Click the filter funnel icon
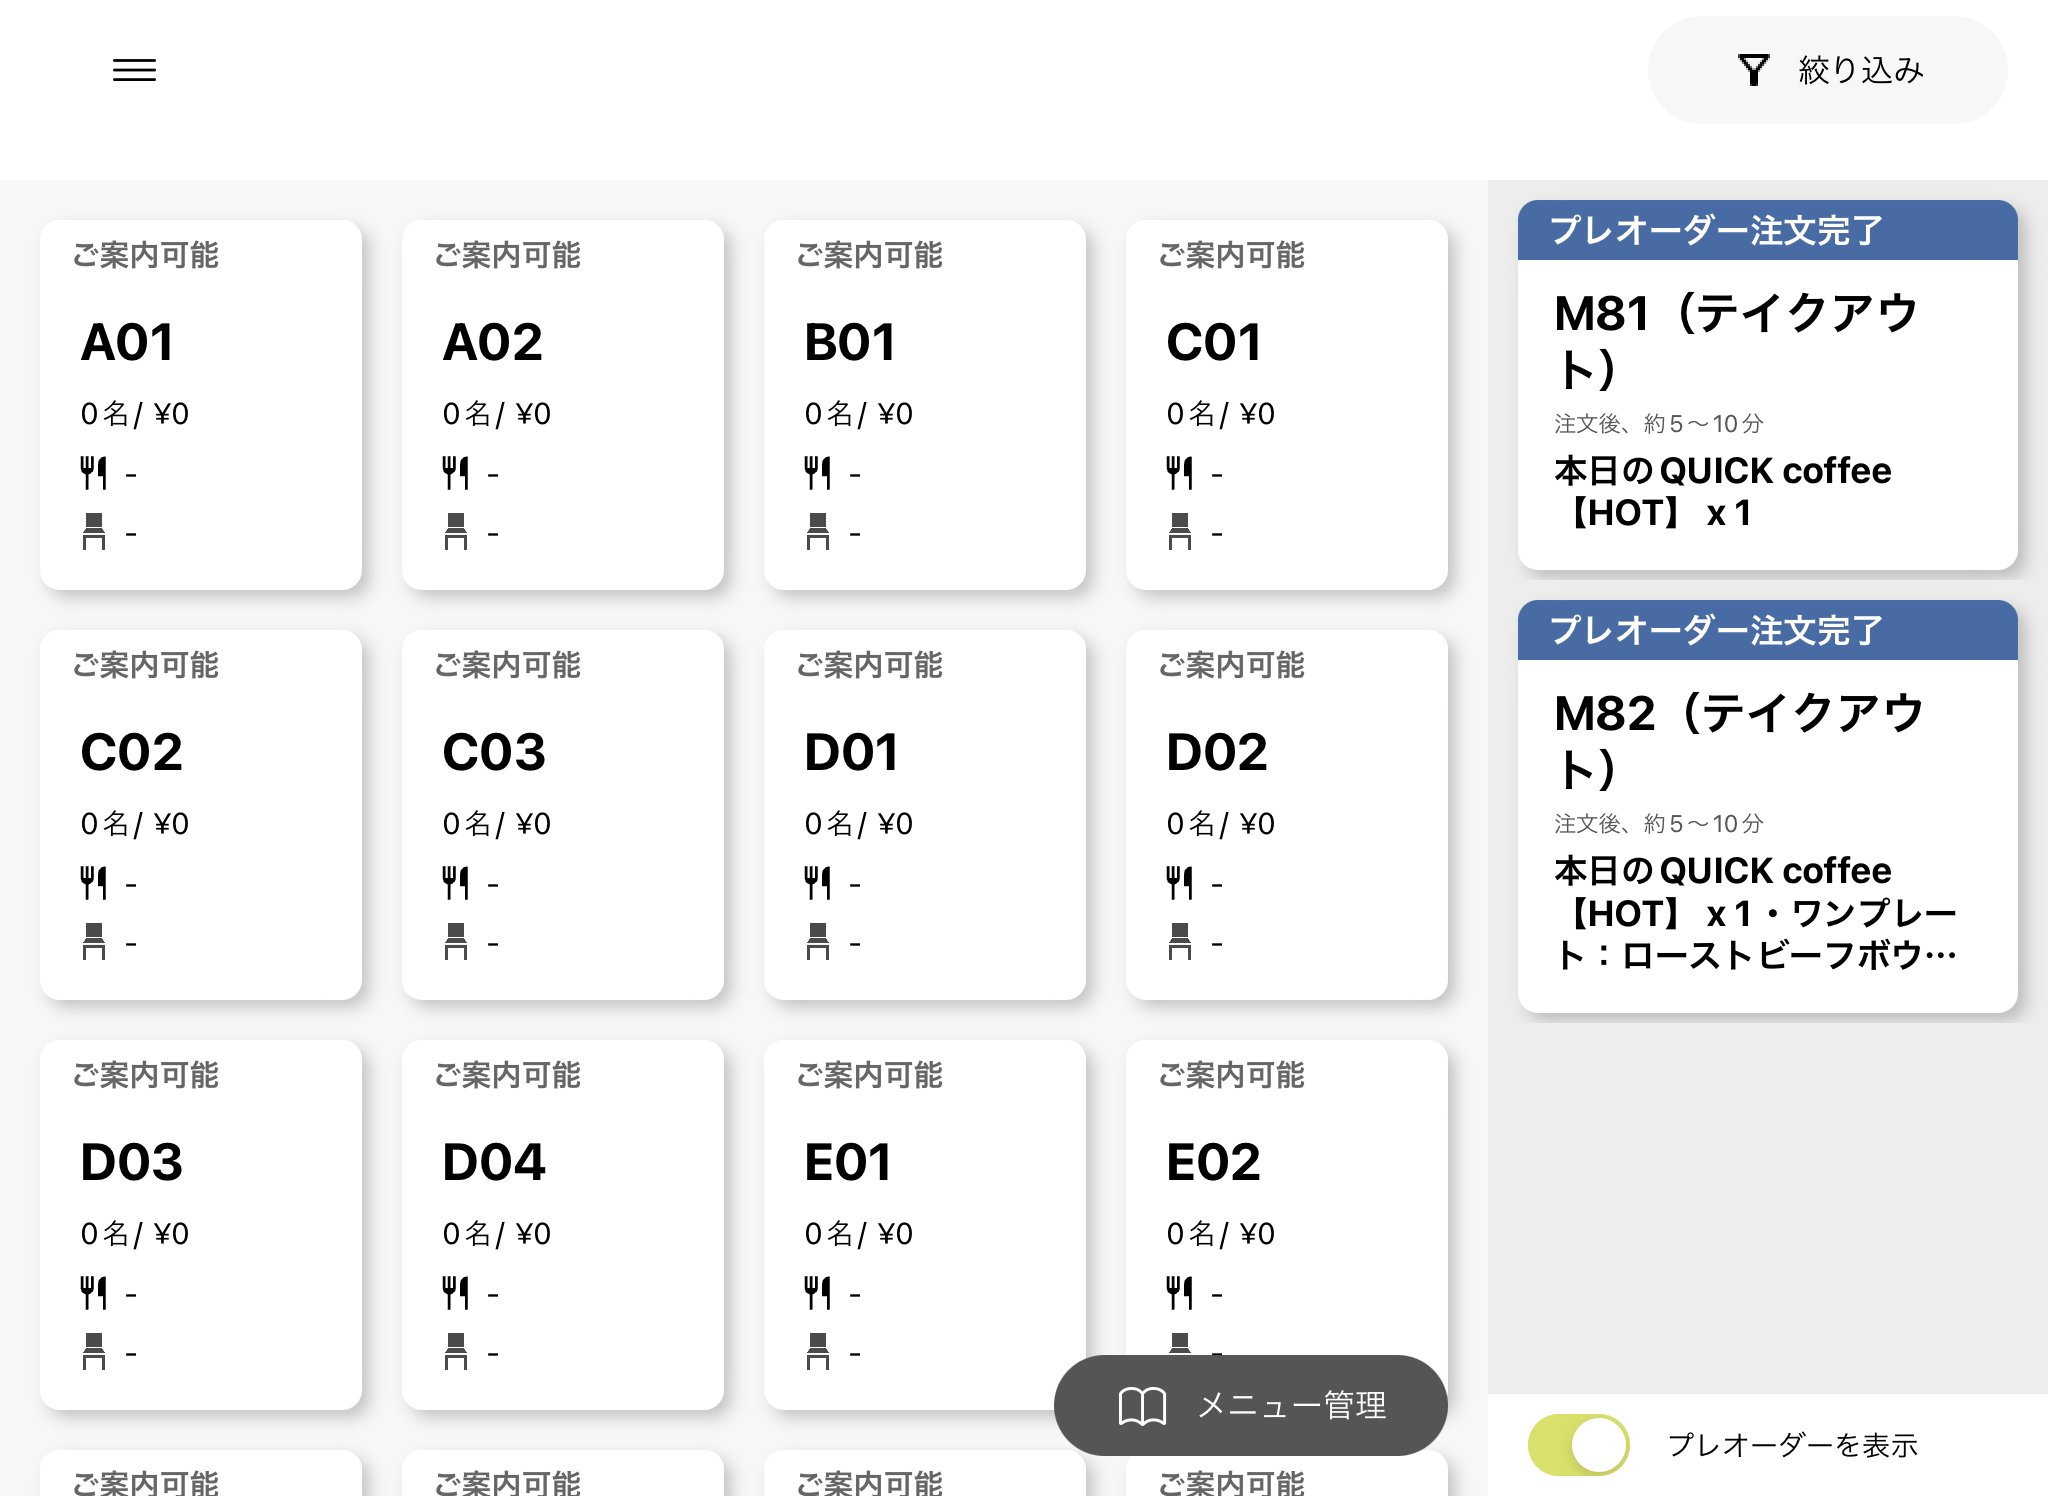This screenshot has width=2048, height=1496. click(x=1753, y=70)
